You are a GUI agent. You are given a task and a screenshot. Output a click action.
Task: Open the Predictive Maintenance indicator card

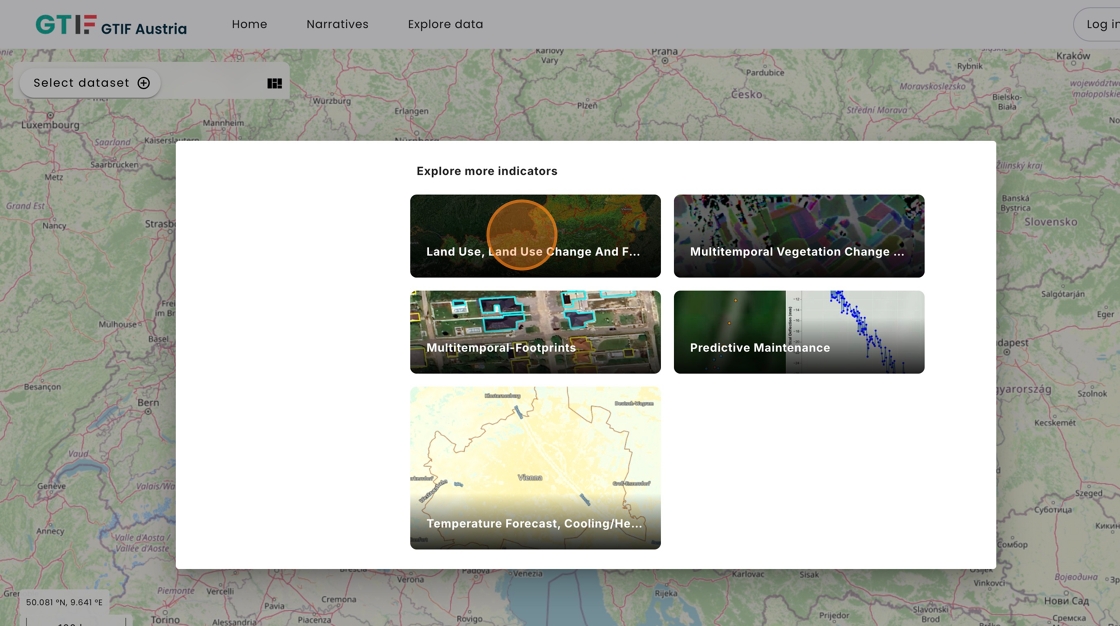pyautogui.click(x=798, y=332)
